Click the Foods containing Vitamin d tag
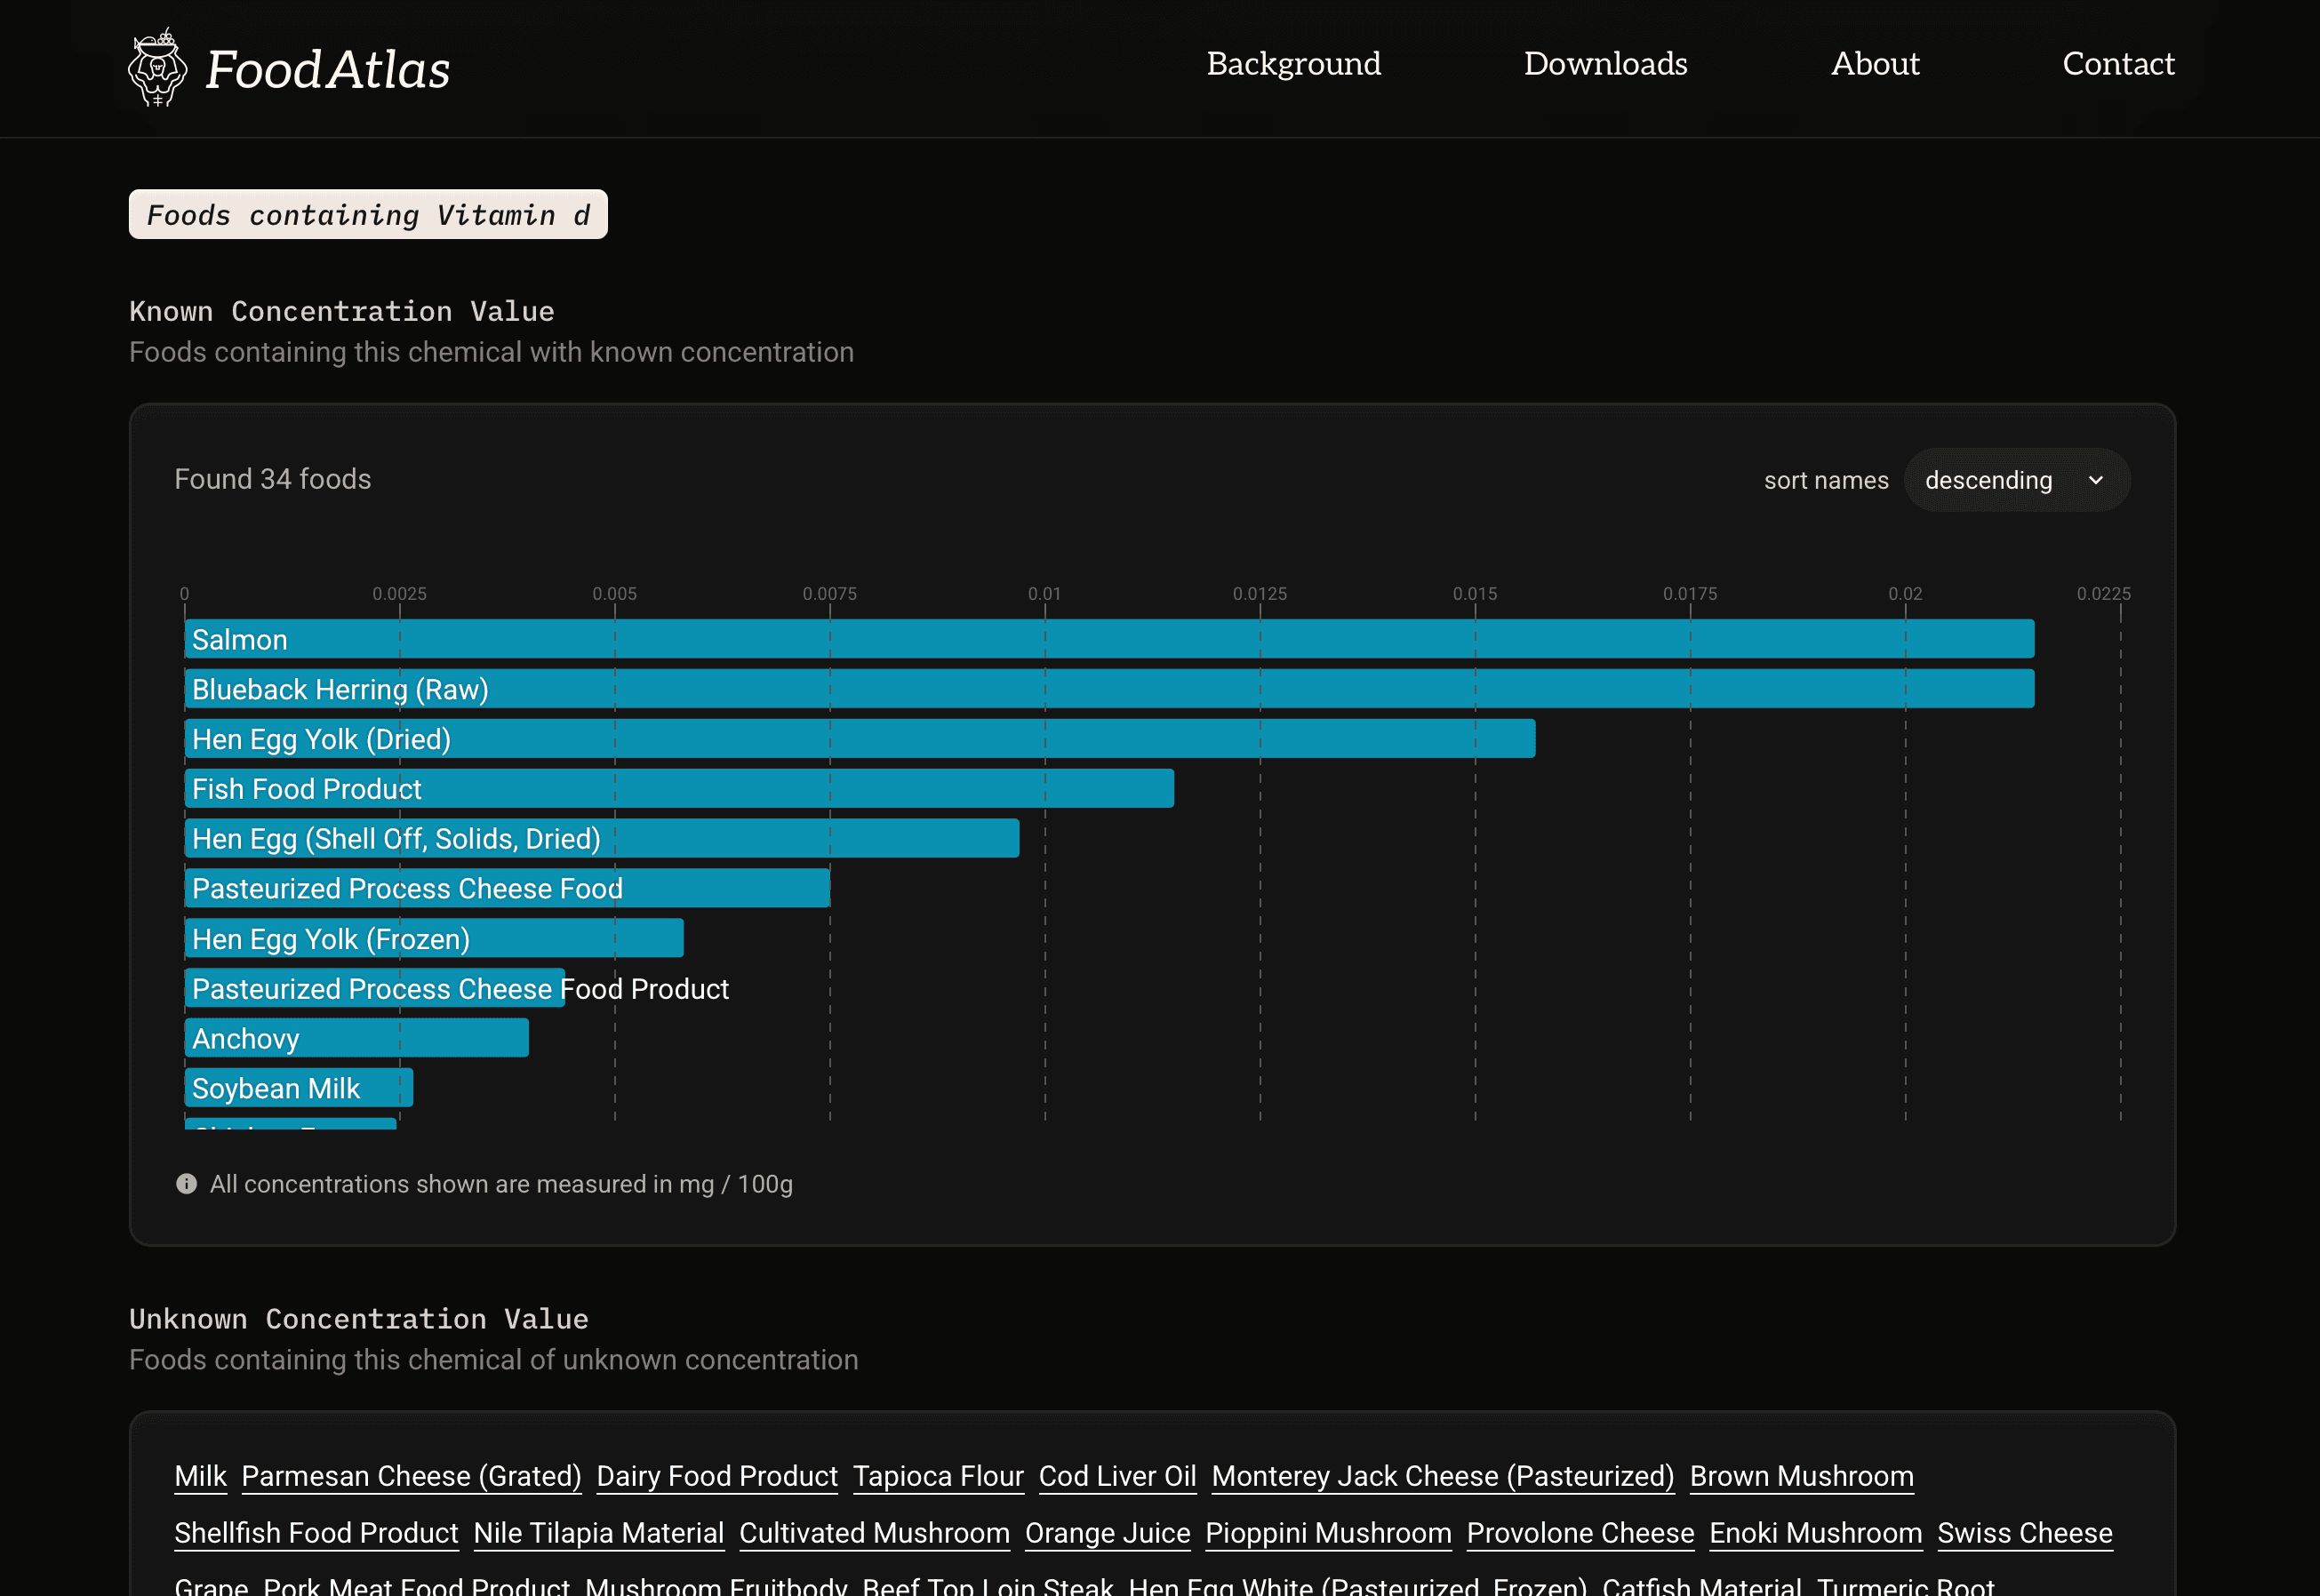 point(368,215)
